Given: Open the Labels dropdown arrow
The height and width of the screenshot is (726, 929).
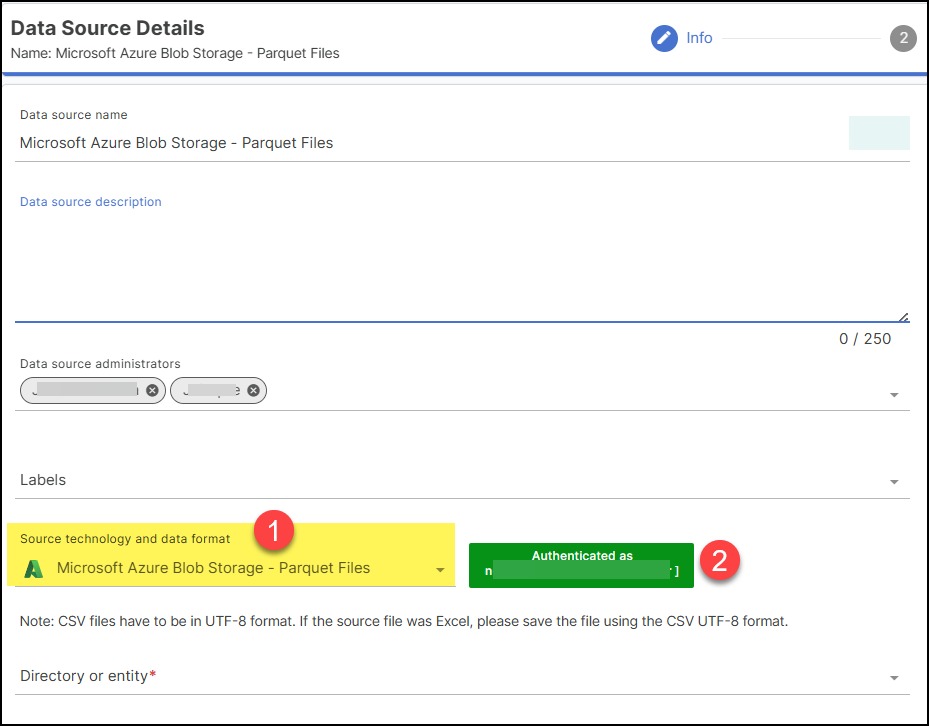Looking at the screenshot, I should pos(893,482).
